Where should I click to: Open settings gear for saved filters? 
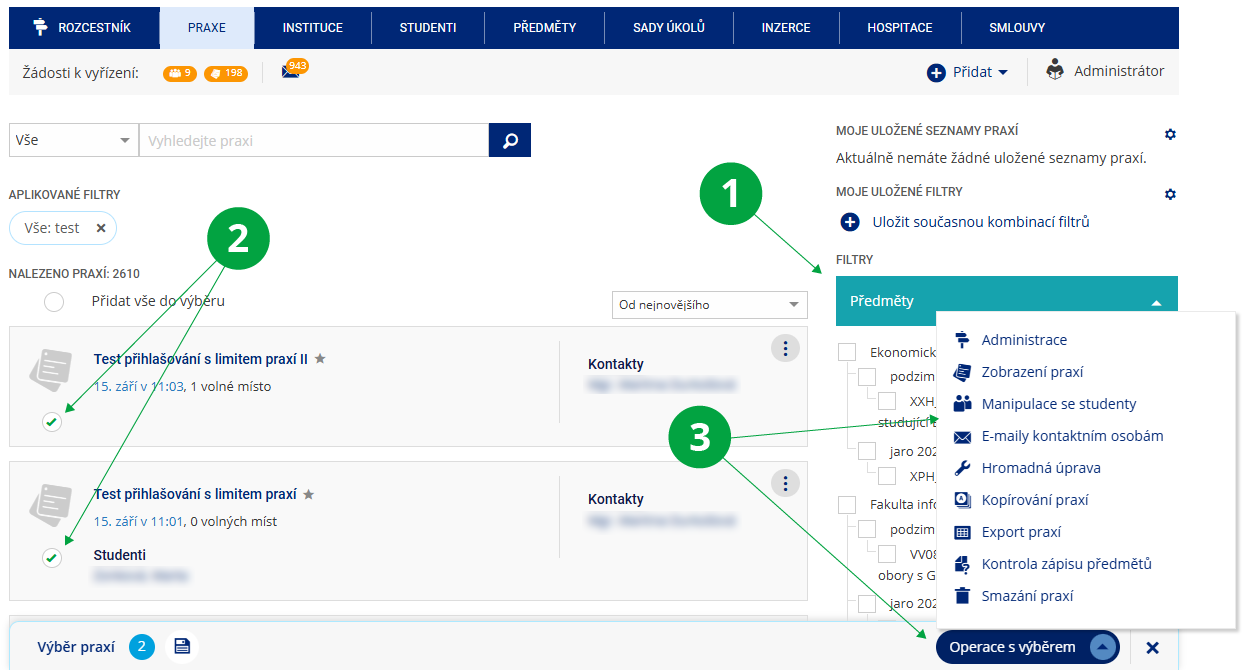[x=1170, y=194]
